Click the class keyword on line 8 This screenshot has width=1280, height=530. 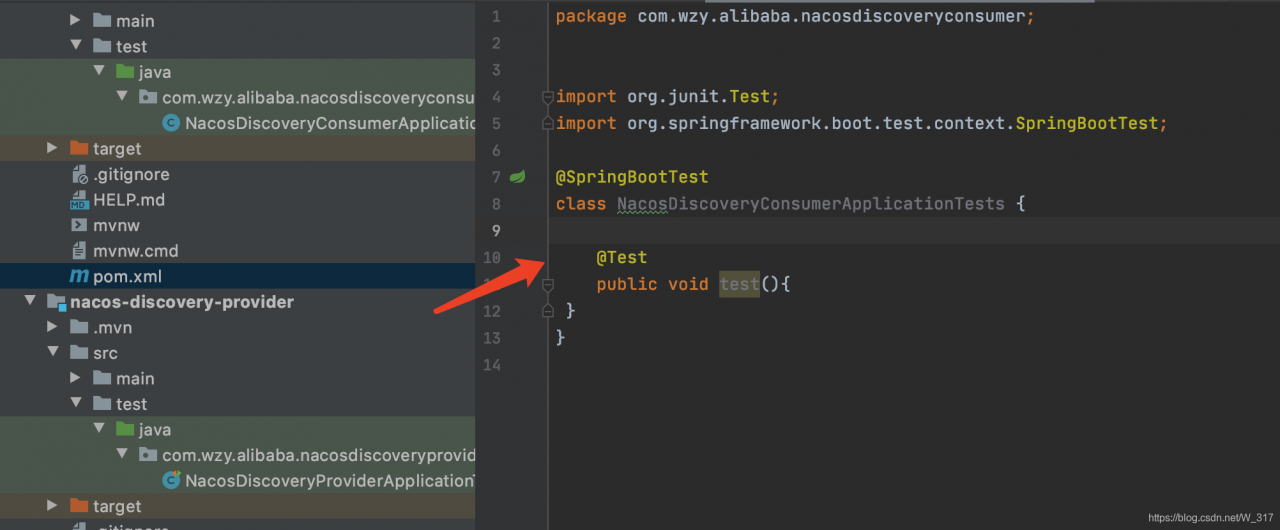pos(581,204)
